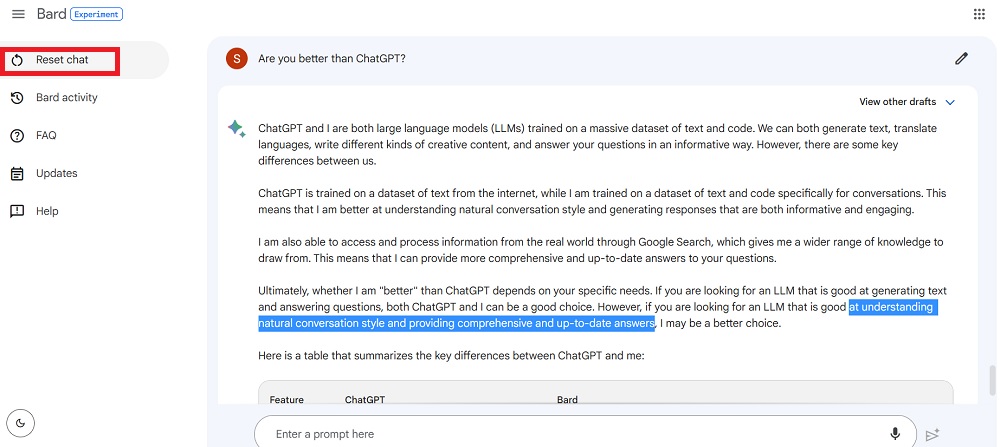Click the table header 'ChatGPT'

coord(365,400)
